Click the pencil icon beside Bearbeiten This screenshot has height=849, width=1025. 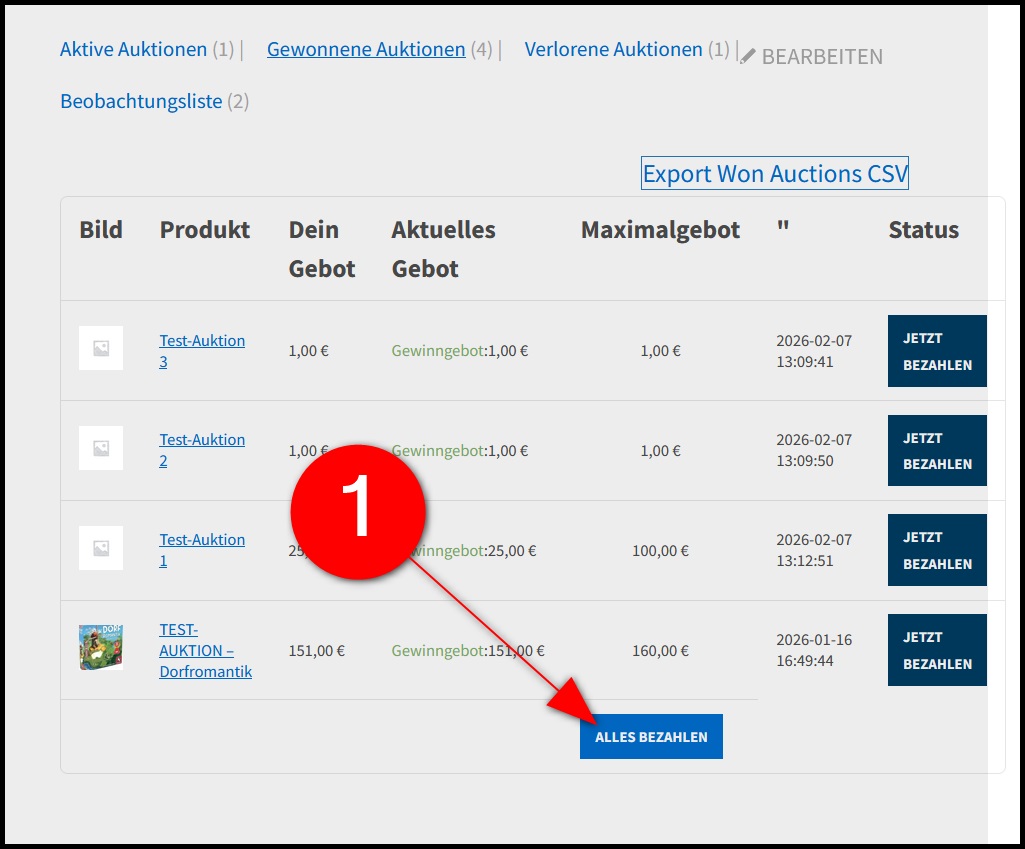748,57
